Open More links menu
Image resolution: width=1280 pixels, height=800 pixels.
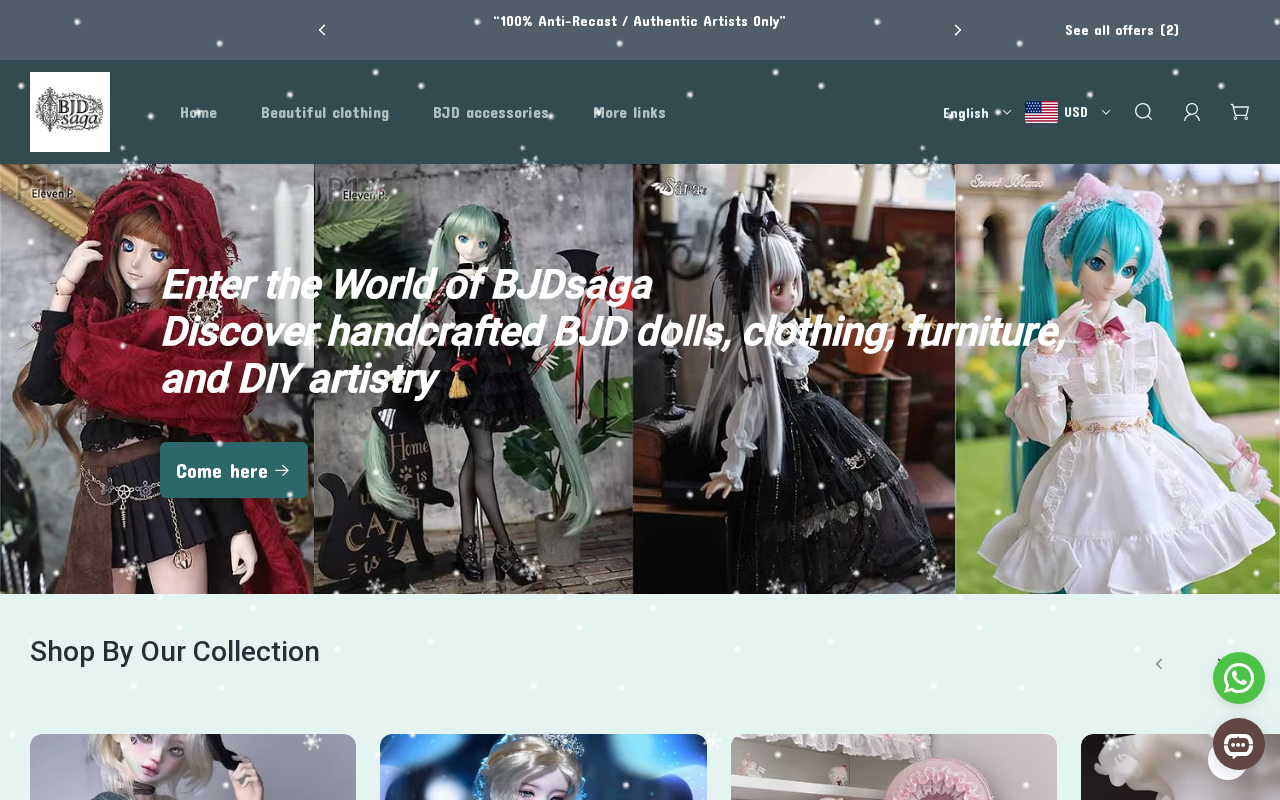[629, 112]
